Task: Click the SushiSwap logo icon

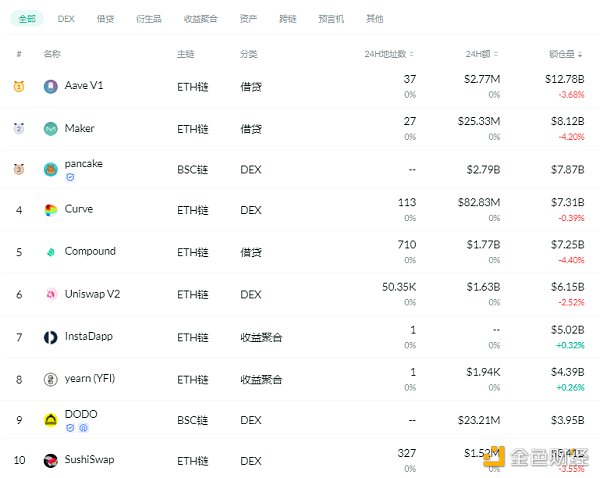Action: (x=50, y=461)
